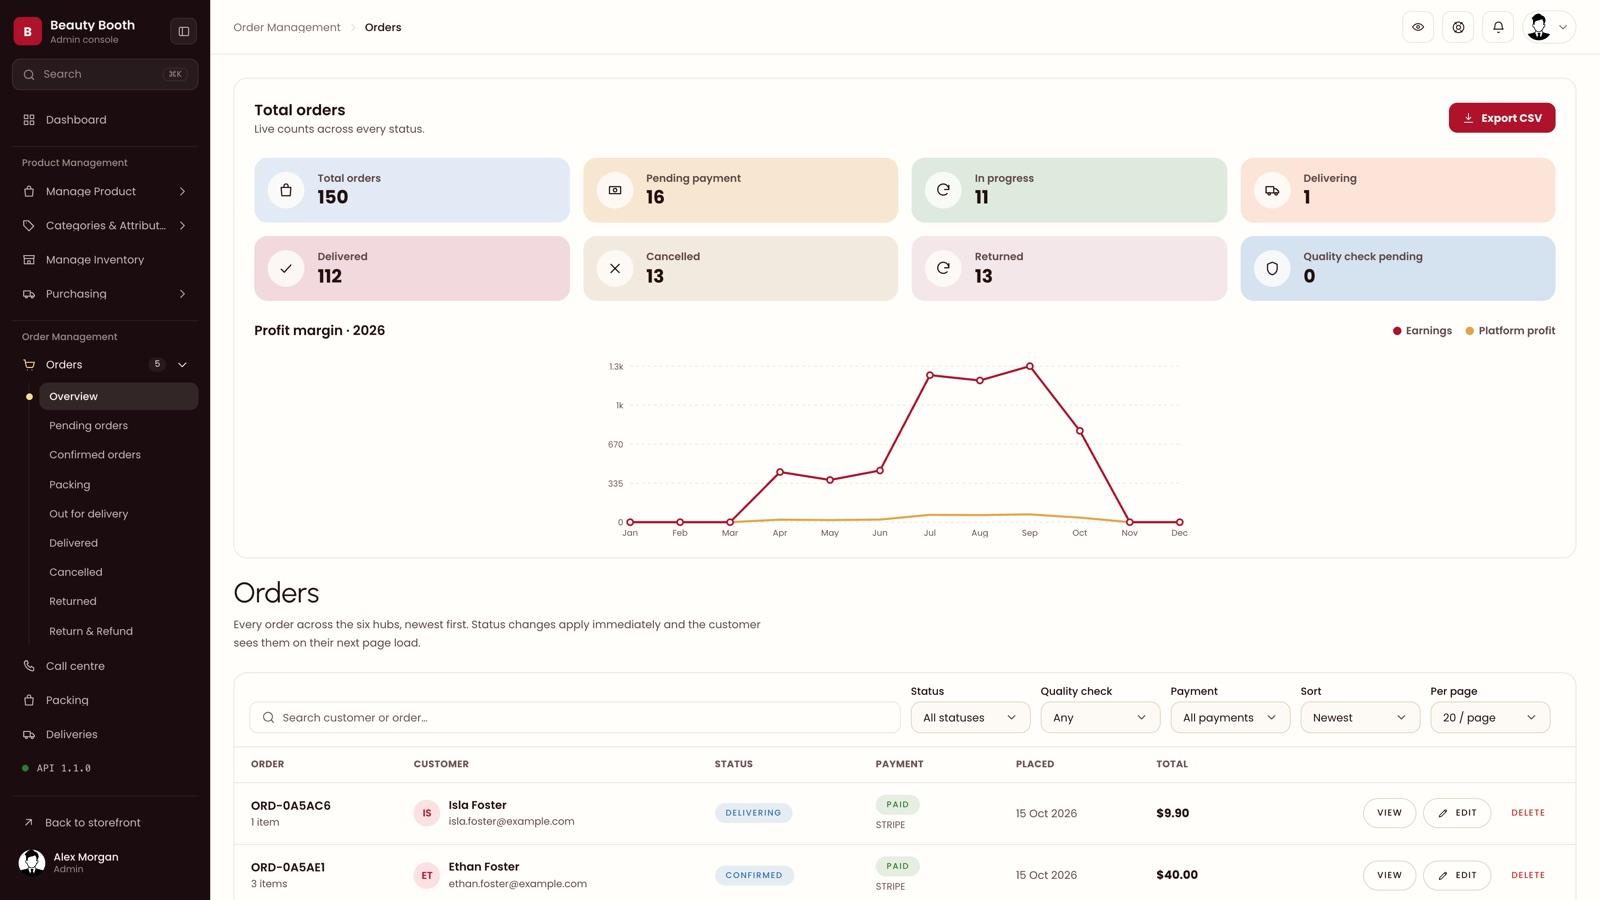Open the Newest sort dropdown
The width and height of the screenshot is (1600, 900).
(1360, 717)
